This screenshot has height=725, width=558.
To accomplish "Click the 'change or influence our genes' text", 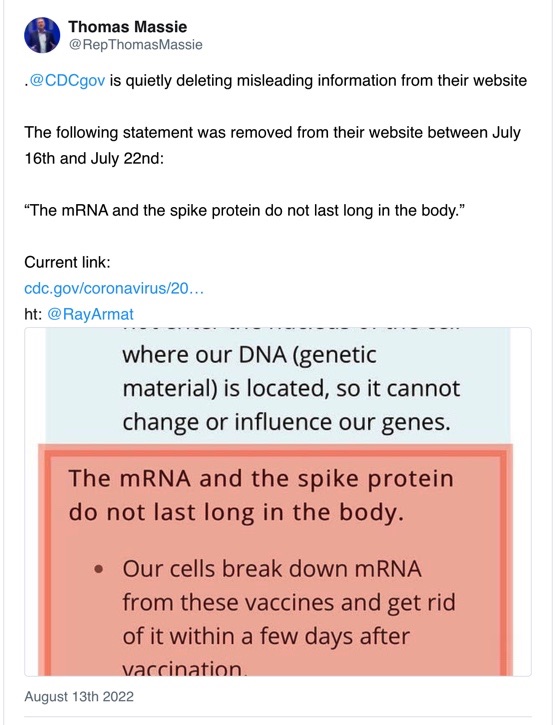I will click(x=286, y=422).
